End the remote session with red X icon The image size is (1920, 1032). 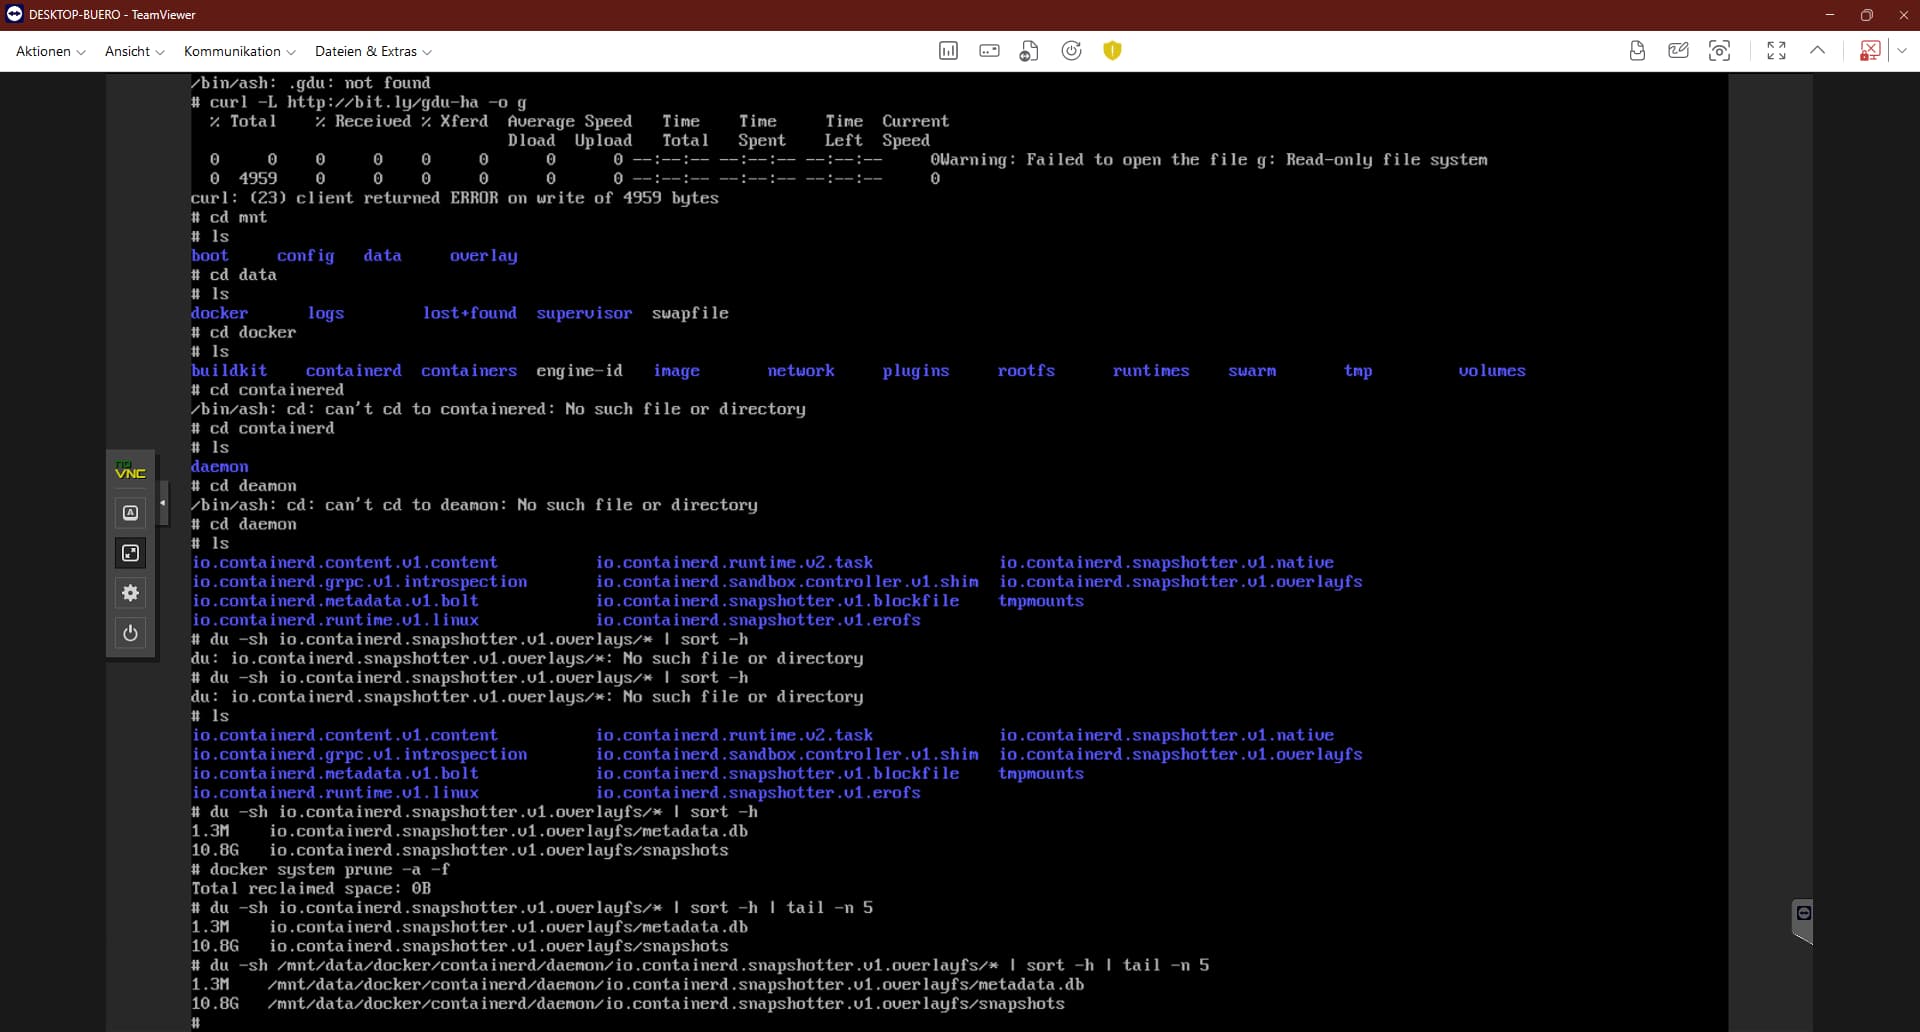[1868, 51]
